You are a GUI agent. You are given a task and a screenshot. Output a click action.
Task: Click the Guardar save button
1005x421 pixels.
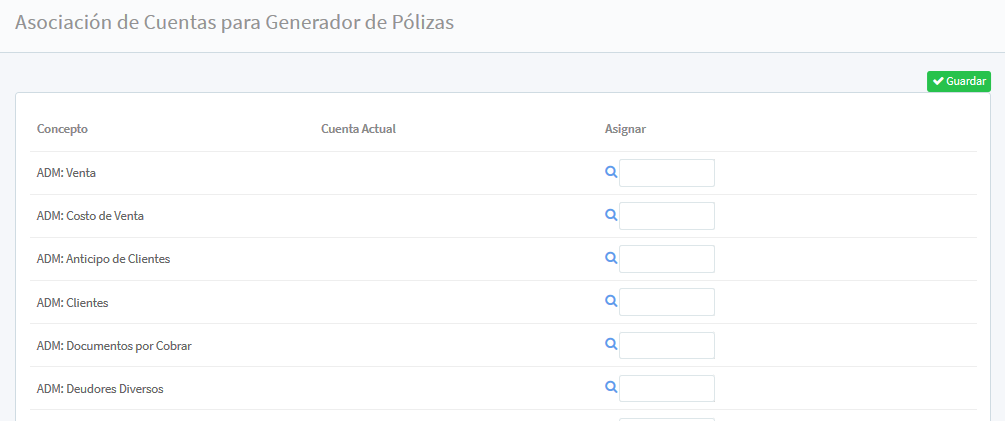[958, 81]
